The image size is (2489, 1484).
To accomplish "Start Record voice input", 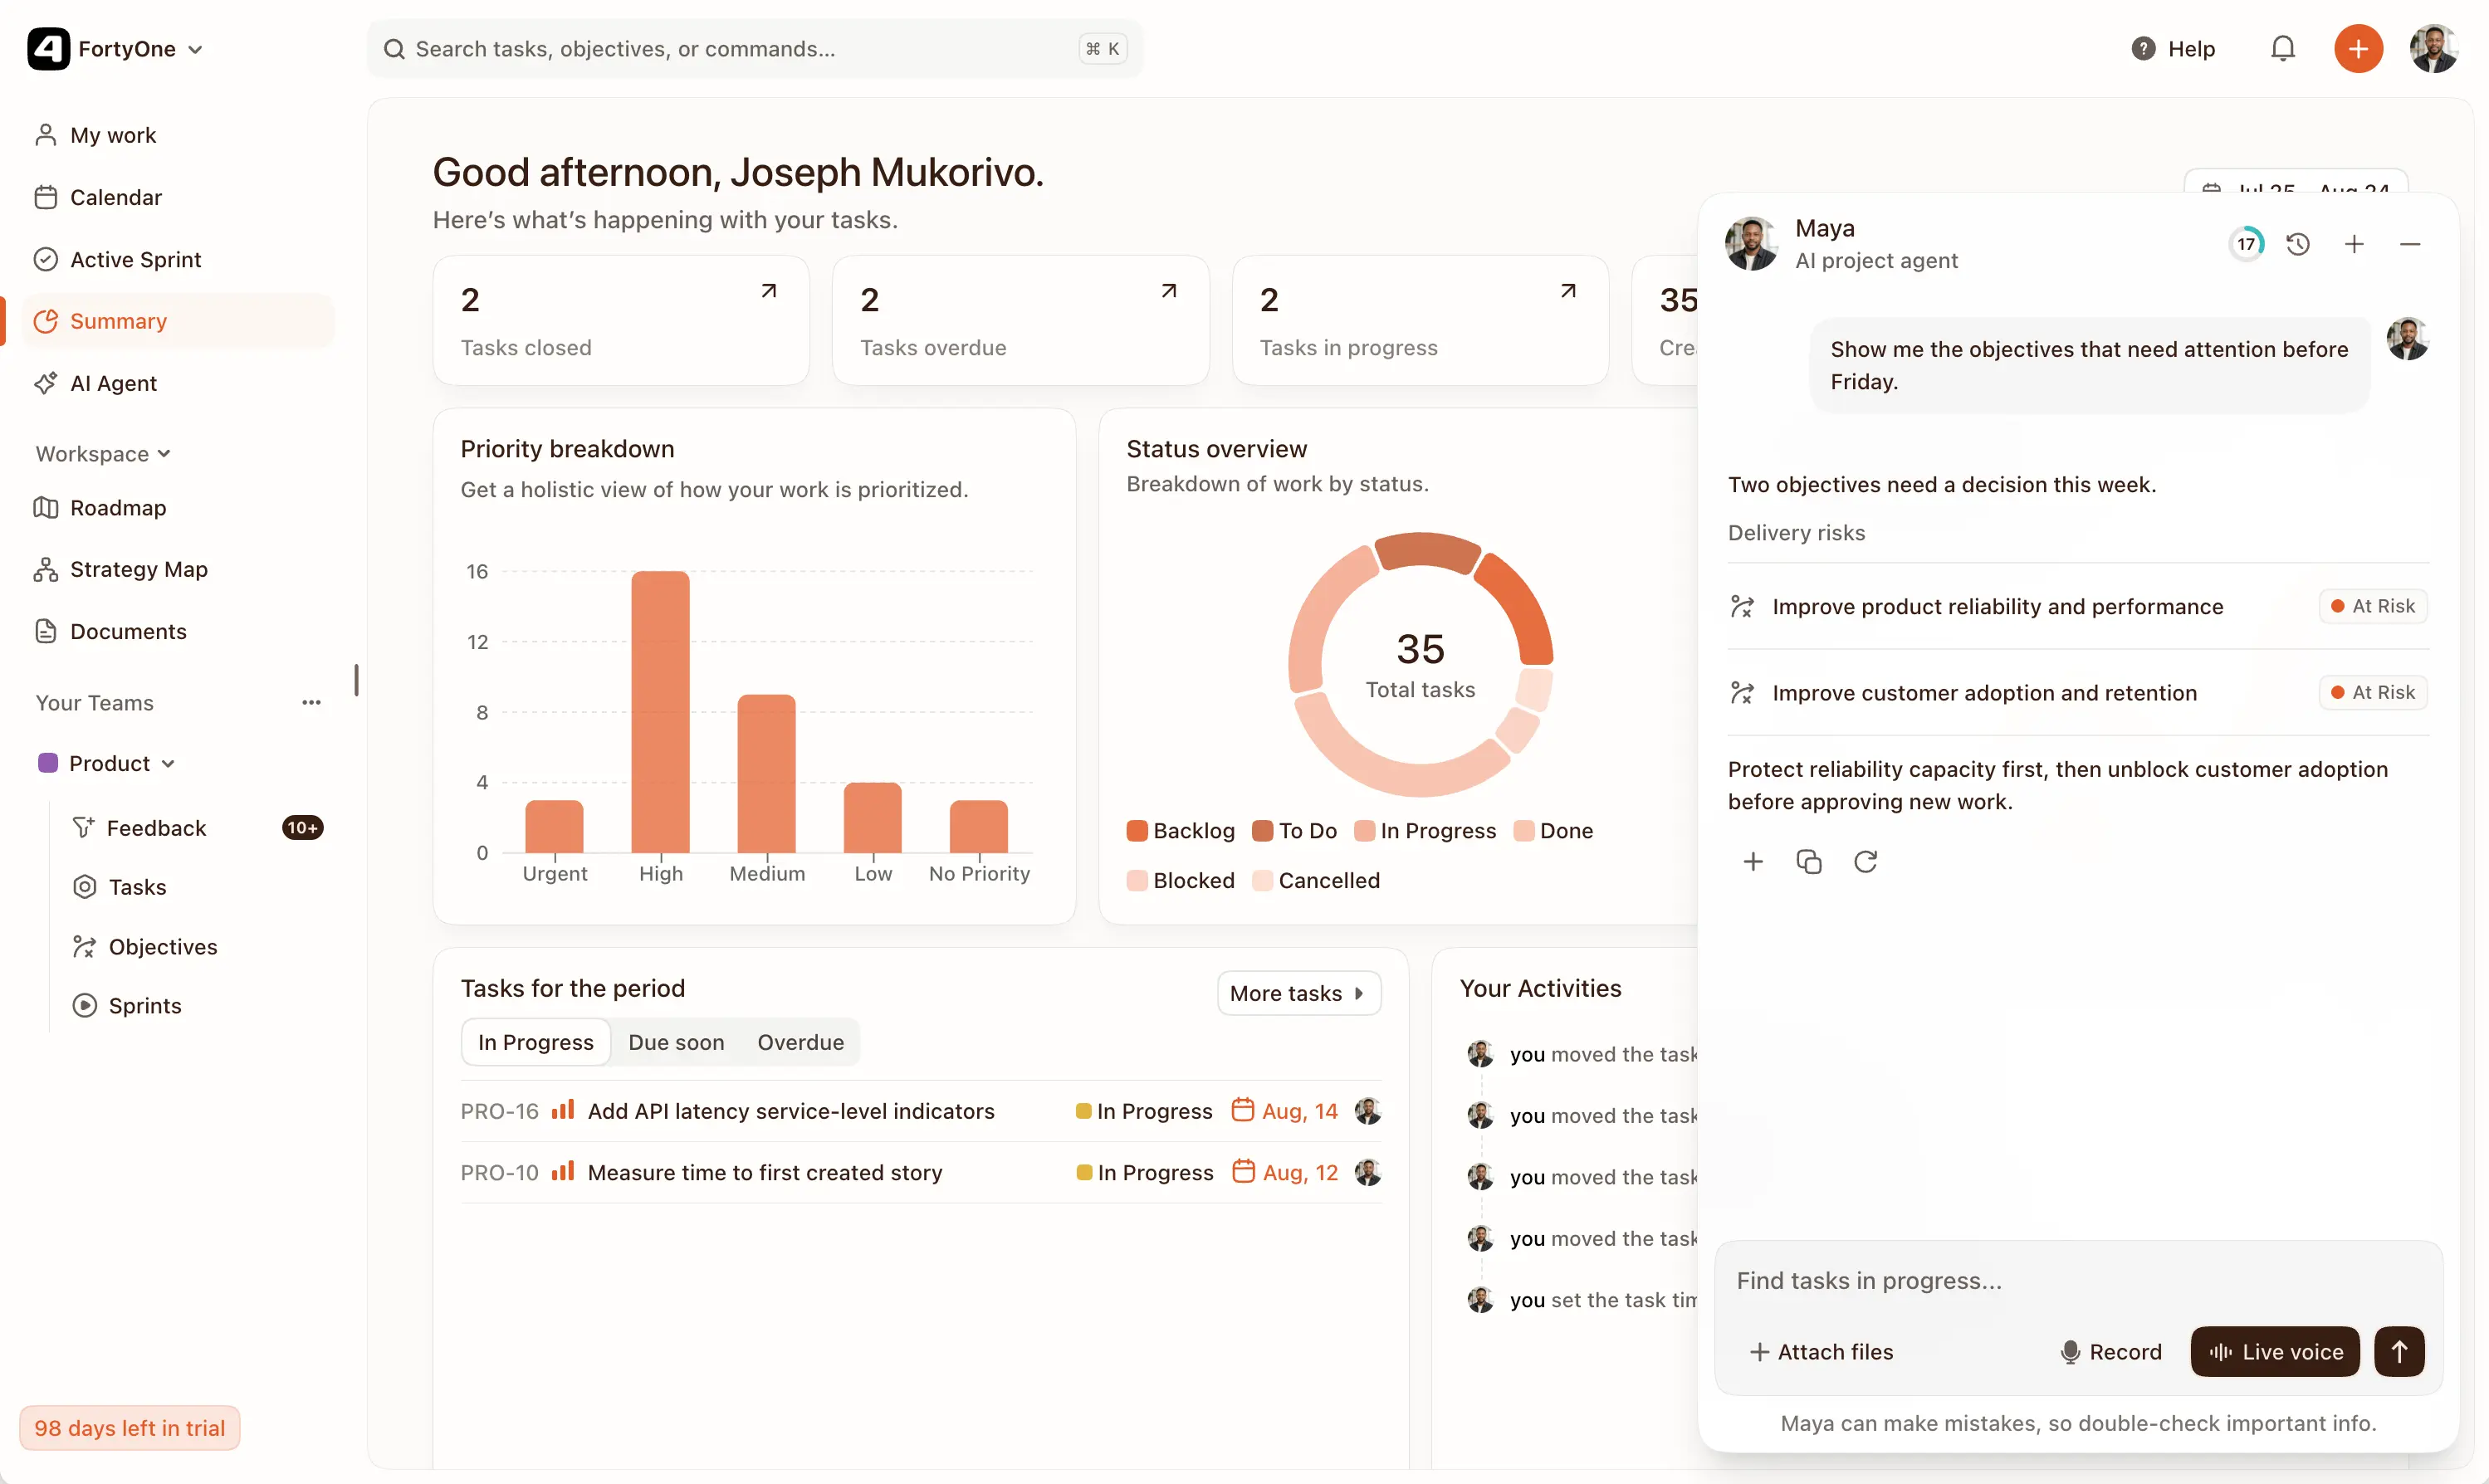I will point(2111,1352).
